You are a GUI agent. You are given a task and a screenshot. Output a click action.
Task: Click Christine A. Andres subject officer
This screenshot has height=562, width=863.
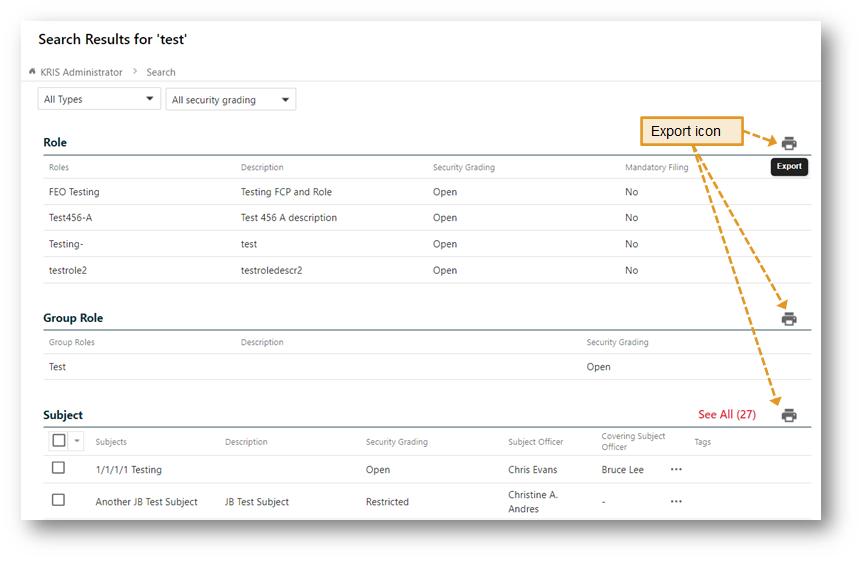point(533,501)
